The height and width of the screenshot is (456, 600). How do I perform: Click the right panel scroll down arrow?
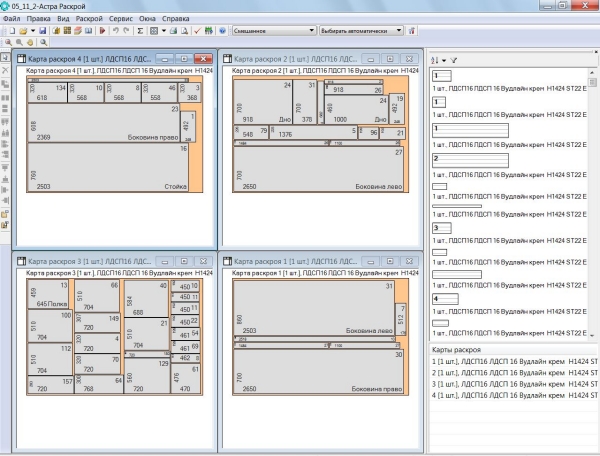(592, 335)
